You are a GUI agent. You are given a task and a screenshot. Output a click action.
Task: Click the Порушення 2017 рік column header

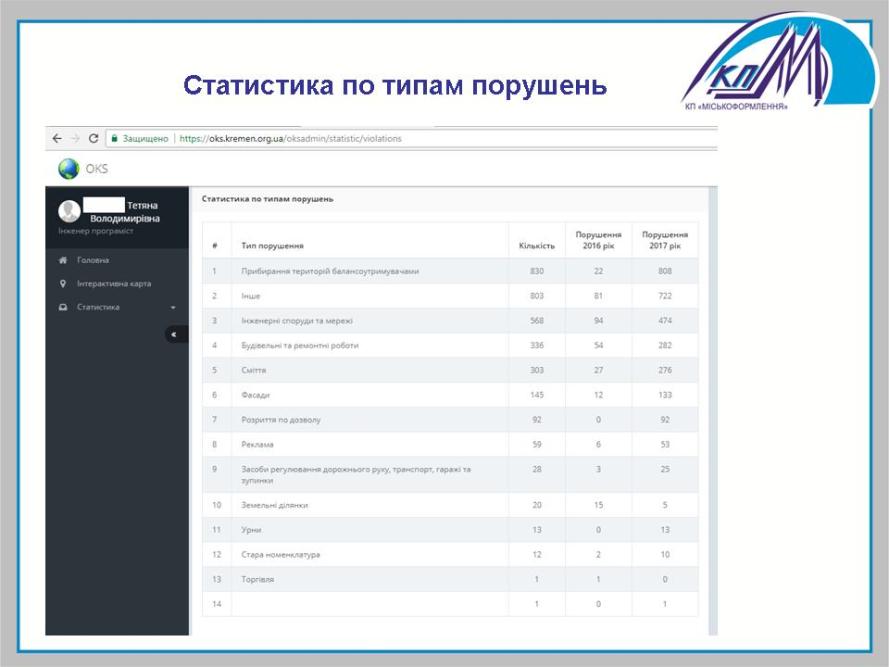click(664, 240)
